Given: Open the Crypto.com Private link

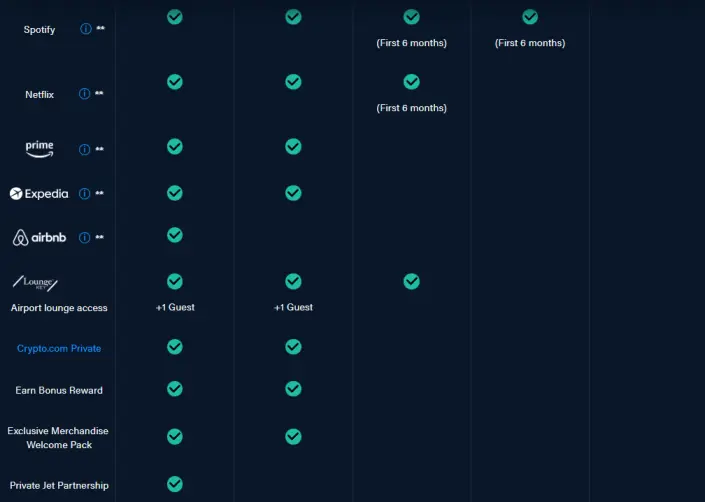Looking at the screenshot, I should pos(59,348).
